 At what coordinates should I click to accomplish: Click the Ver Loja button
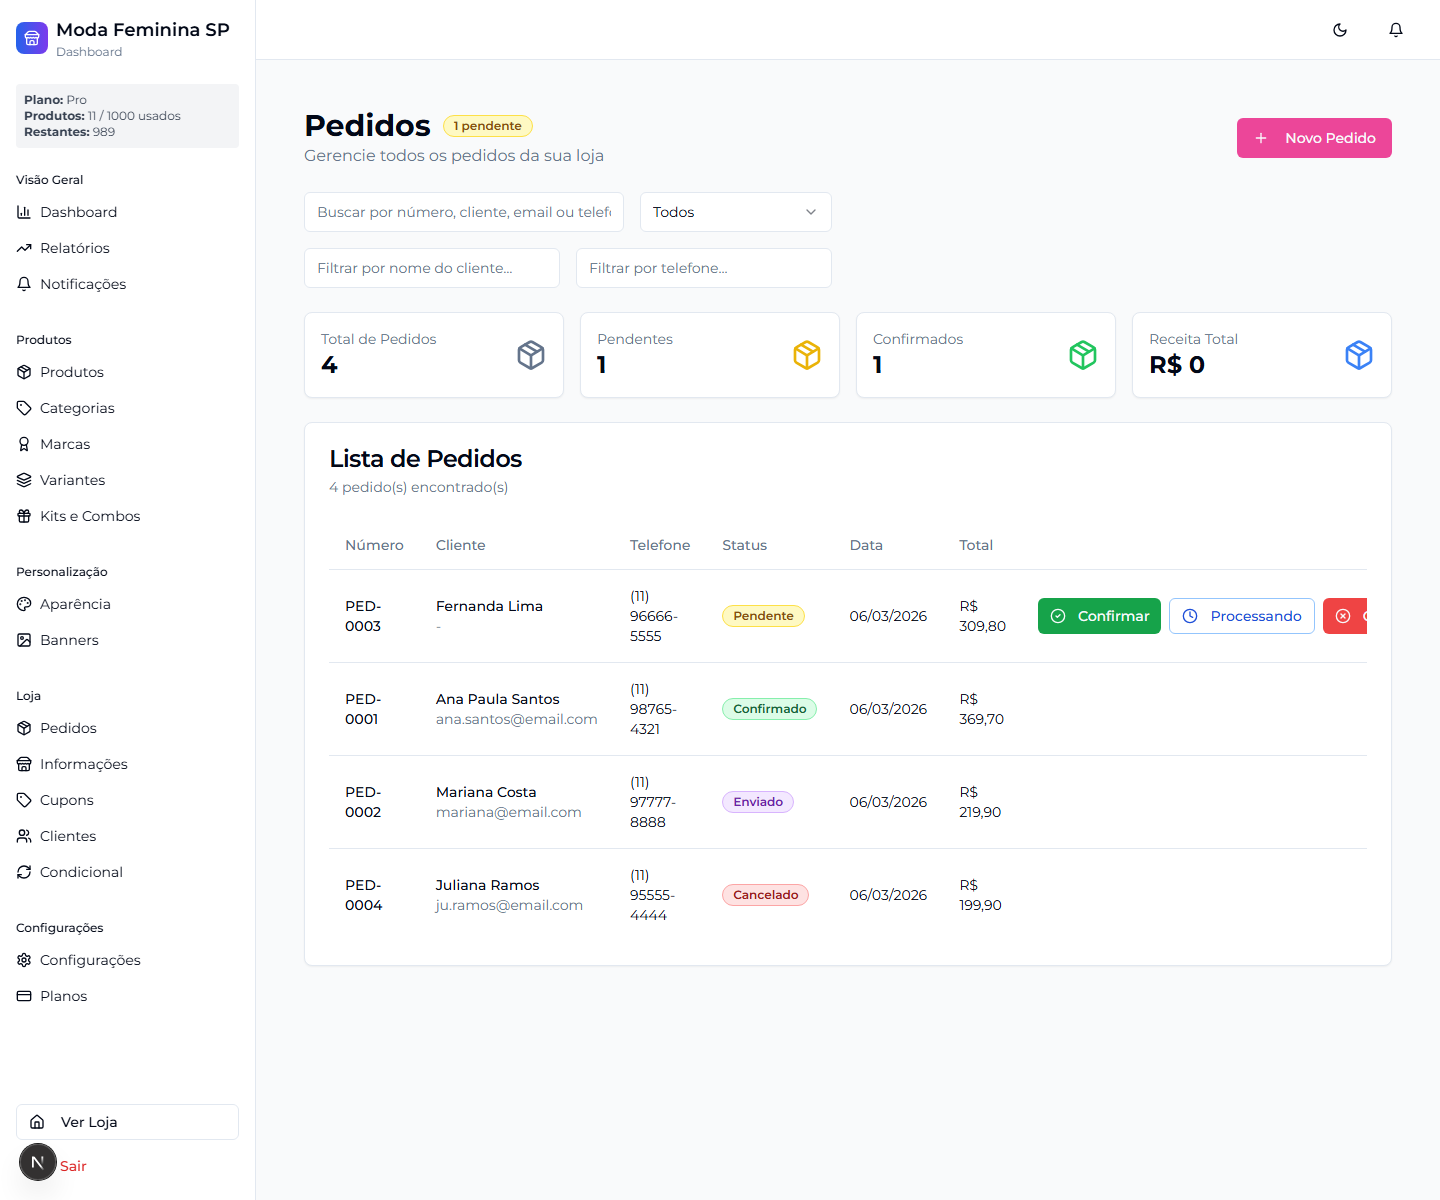[x=127, y=1122]
